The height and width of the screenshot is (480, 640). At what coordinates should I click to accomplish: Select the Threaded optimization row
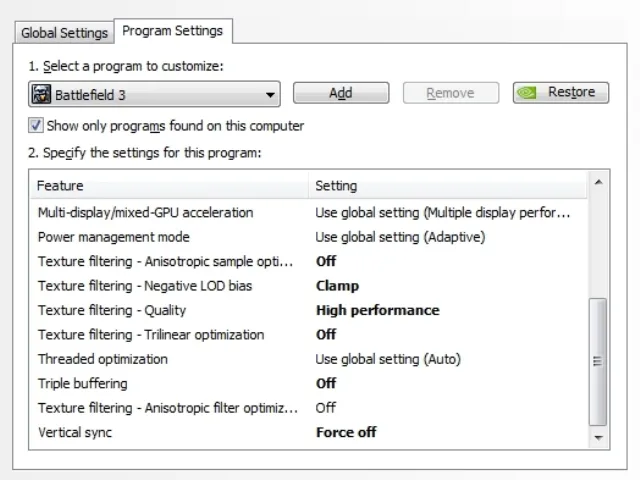tap(309, 359)
